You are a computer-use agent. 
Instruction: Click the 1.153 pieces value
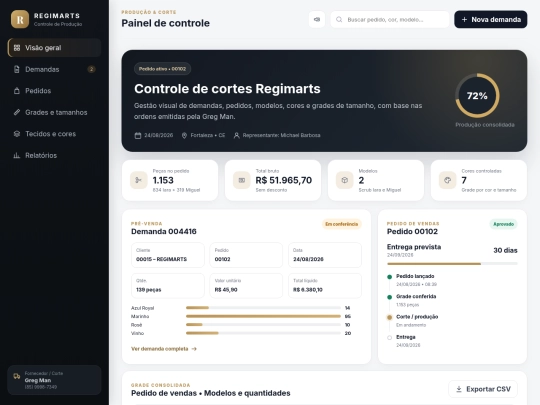(163, 180)
